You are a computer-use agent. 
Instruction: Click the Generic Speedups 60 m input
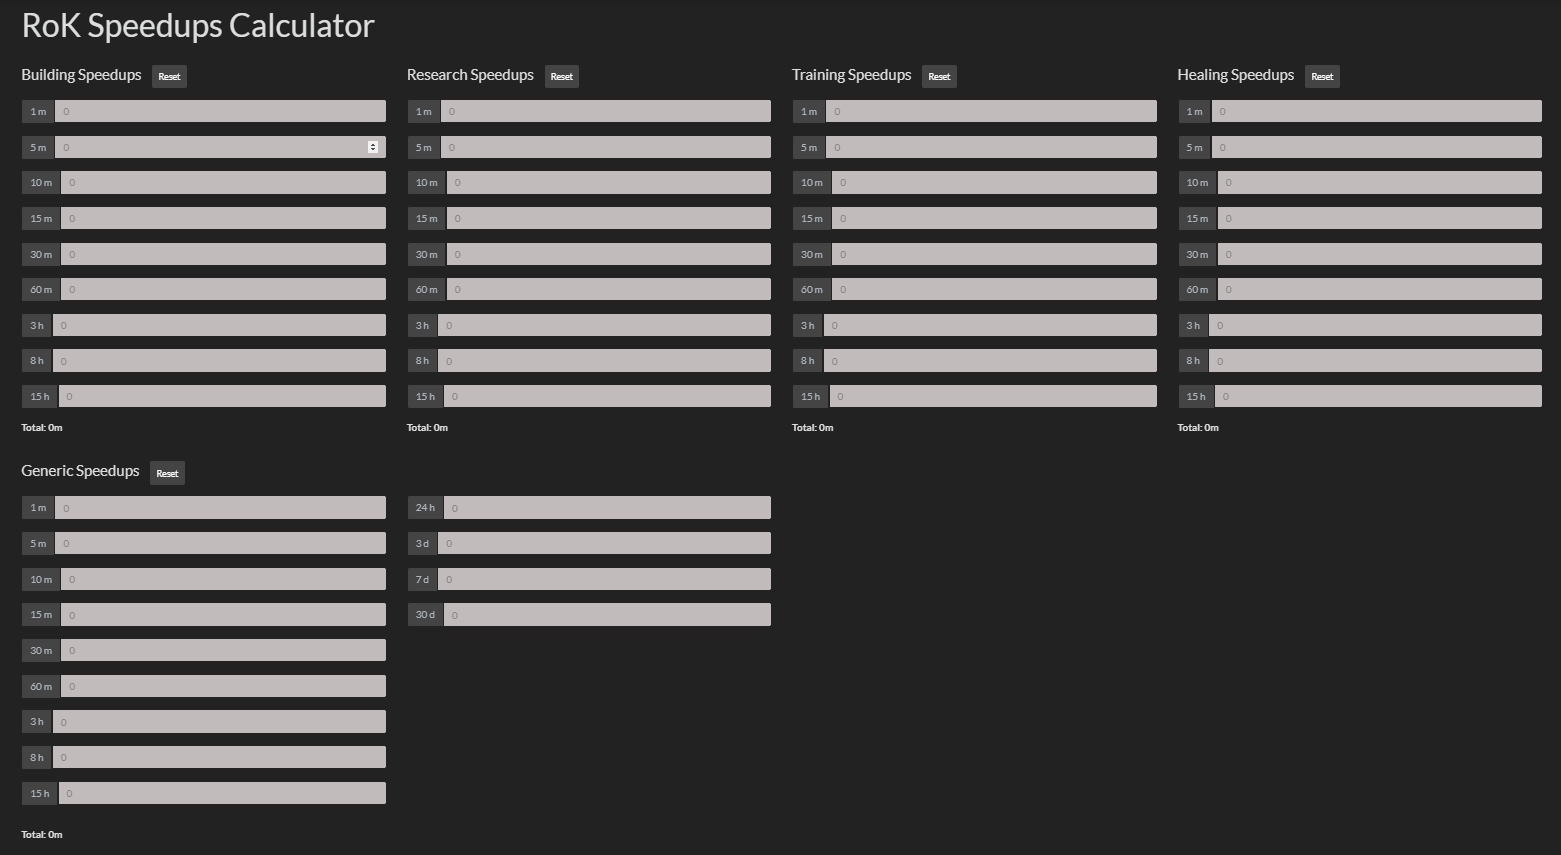[223, 686]
